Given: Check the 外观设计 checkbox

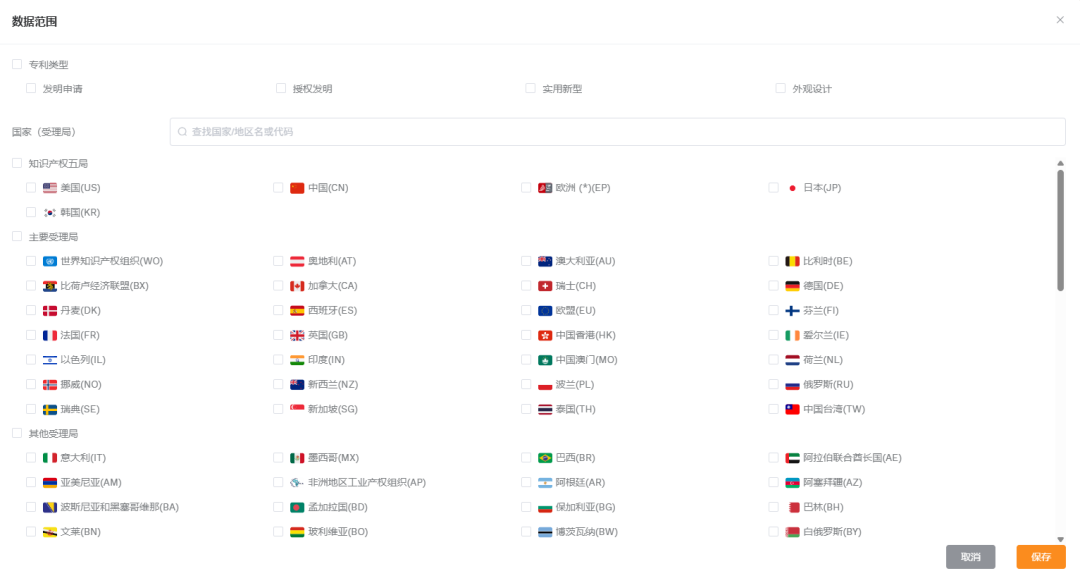Looking at the screenshot, I should 780,88.
